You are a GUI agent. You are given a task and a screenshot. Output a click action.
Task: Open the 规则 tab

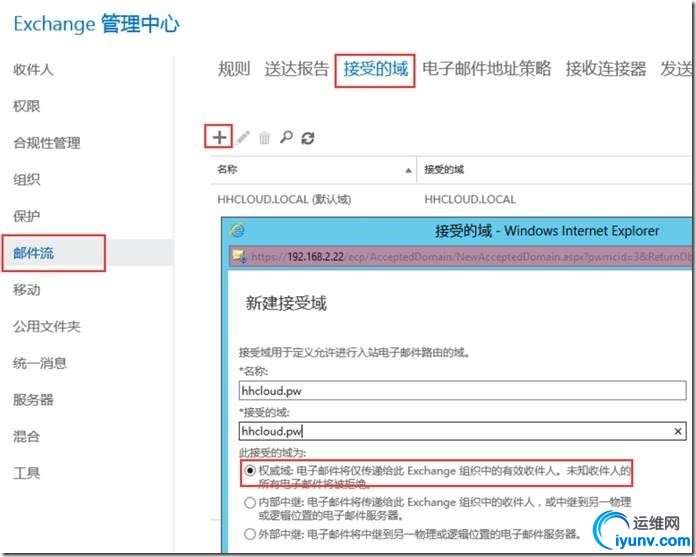234,69
